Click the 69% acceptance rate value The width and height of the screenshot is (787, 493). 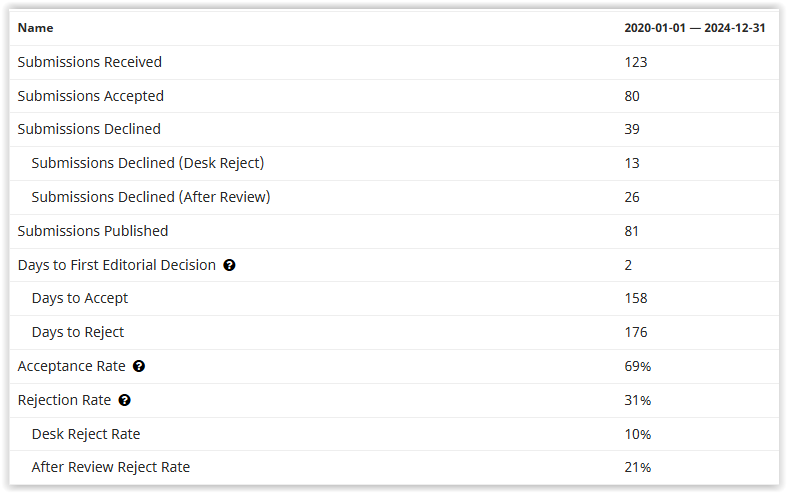click(637, 366)
